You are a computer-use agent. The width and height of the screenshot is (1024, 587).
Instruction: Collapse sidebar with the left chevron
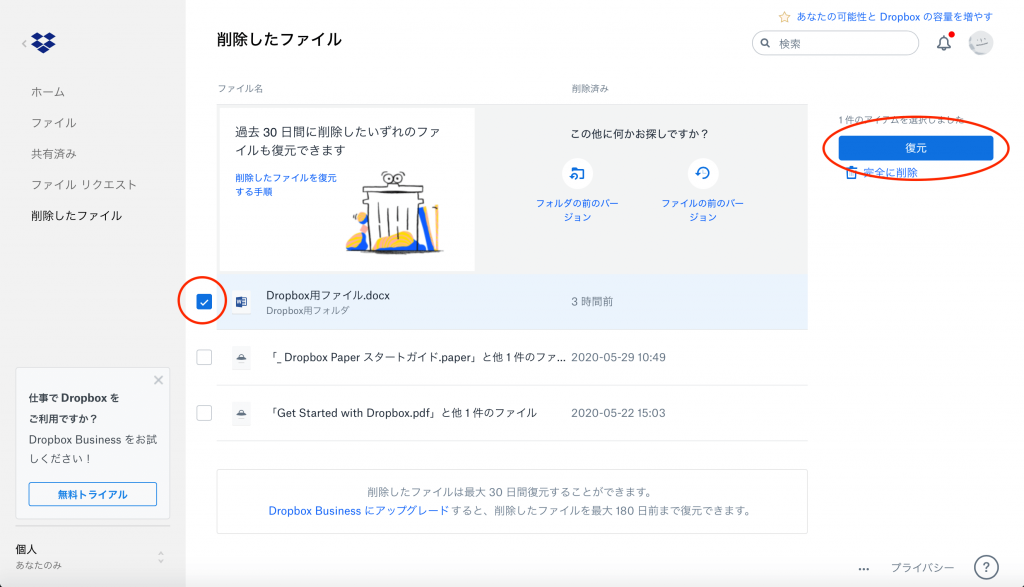tap(24, 44)
